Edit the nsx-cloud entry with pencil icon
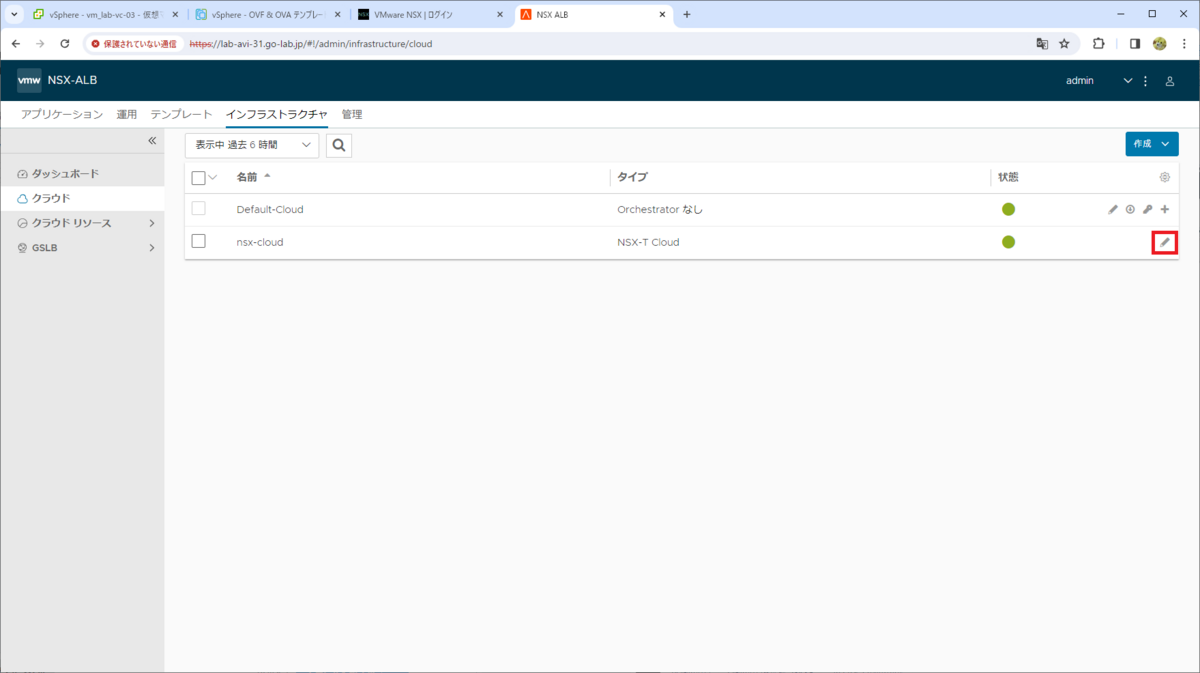This screenshot has height=673, width=1200. click(1164, 242)
